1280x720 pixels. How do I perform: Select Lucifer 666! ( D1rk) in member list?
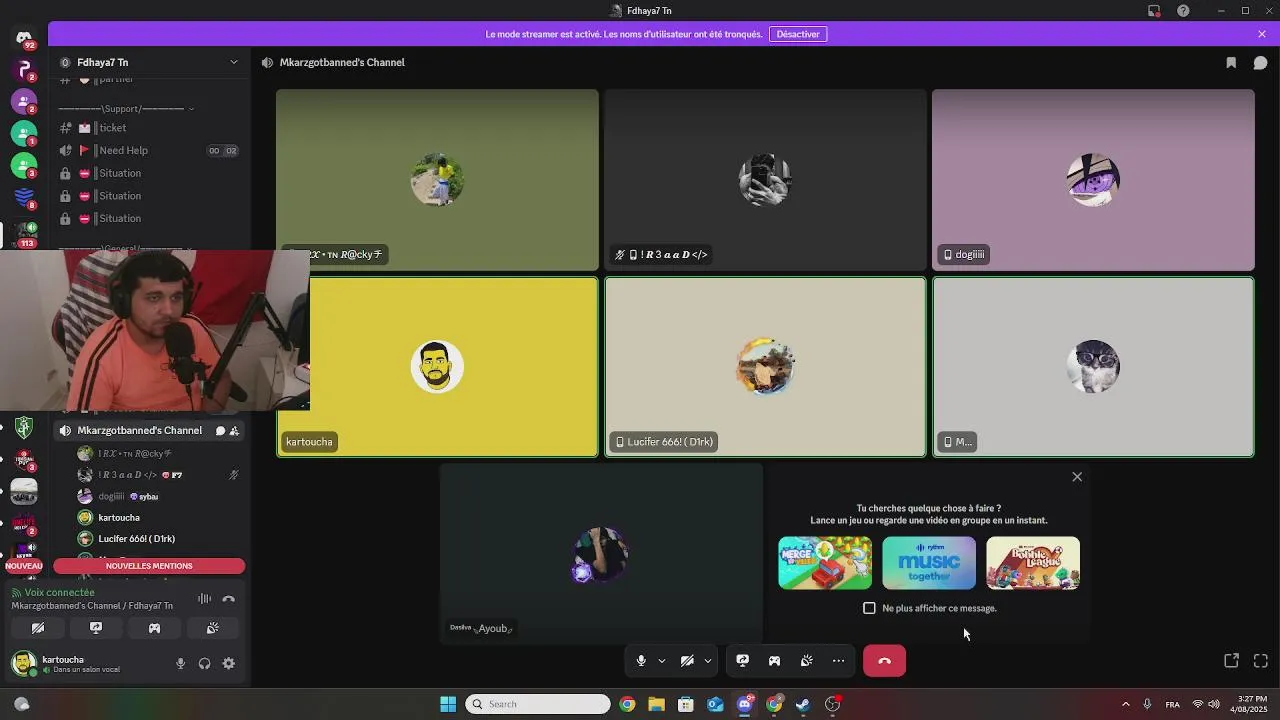tap(160, 539)
